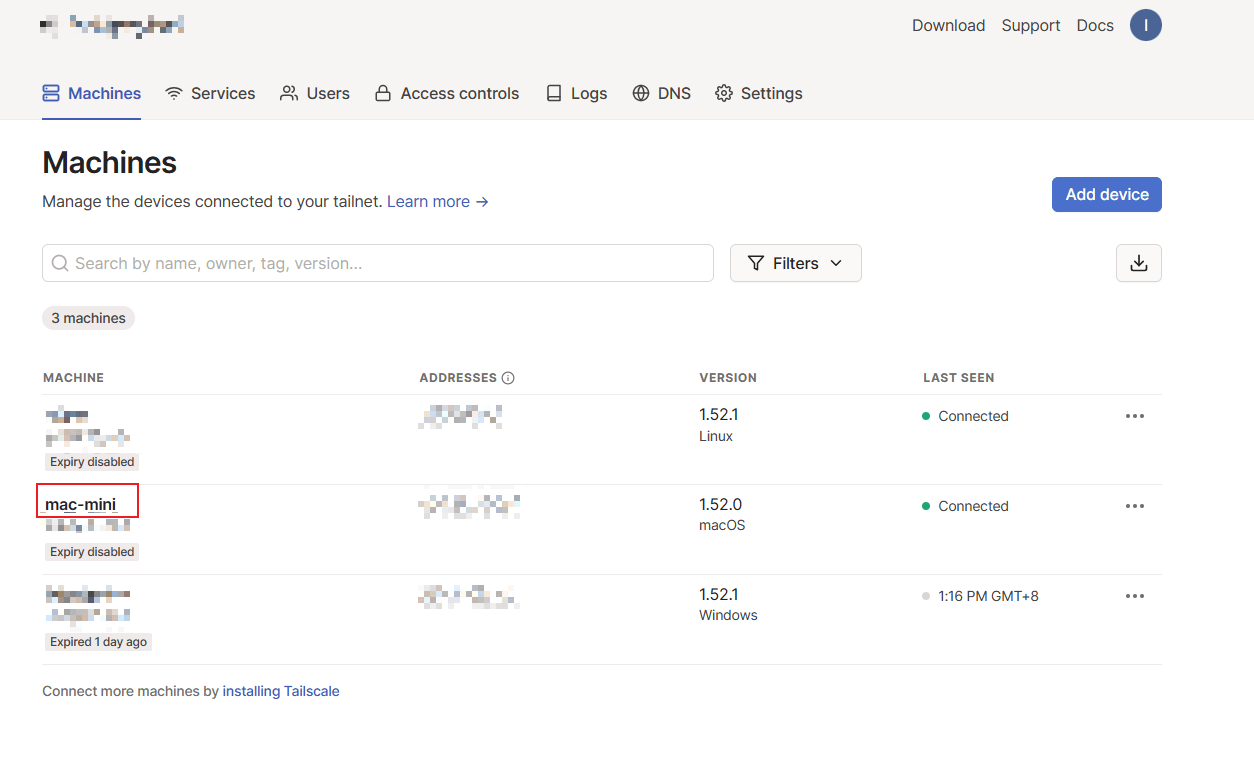Click the Add device button

(1107, 194)
